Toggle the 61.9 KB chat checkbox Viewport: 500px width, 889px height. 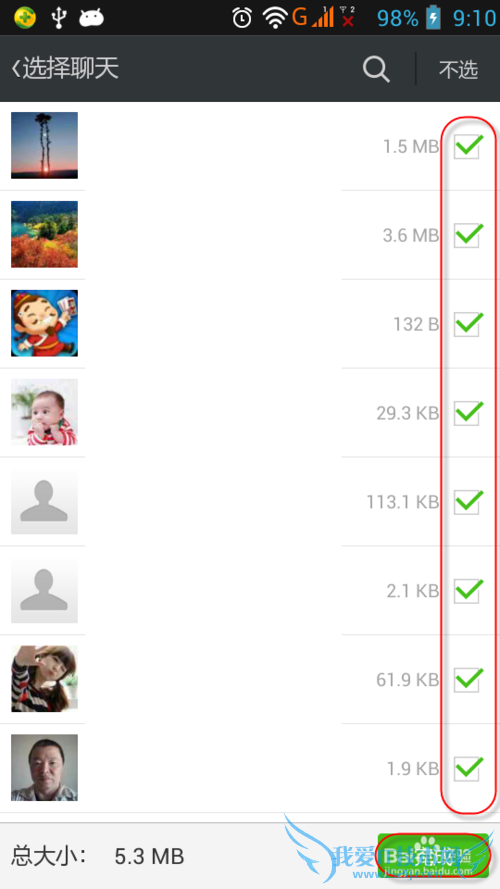coord(468,679)
